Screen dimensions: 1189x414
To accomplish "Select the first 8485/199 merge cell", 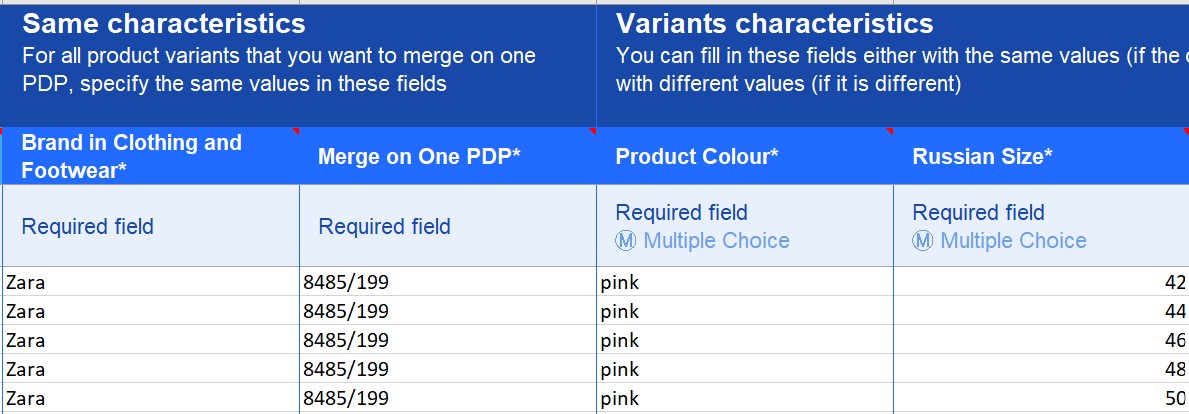I will pos(448,282).
